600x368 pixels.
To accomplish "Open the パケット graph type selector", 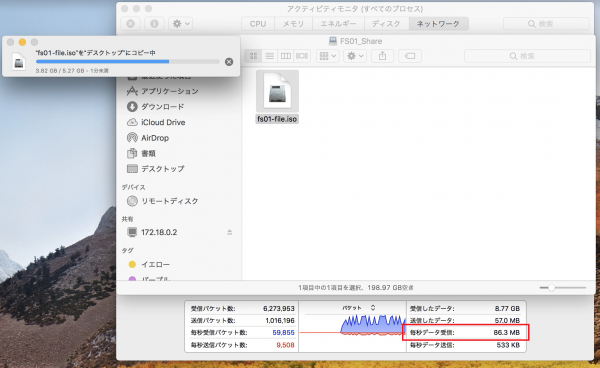I will pos(359,308).
